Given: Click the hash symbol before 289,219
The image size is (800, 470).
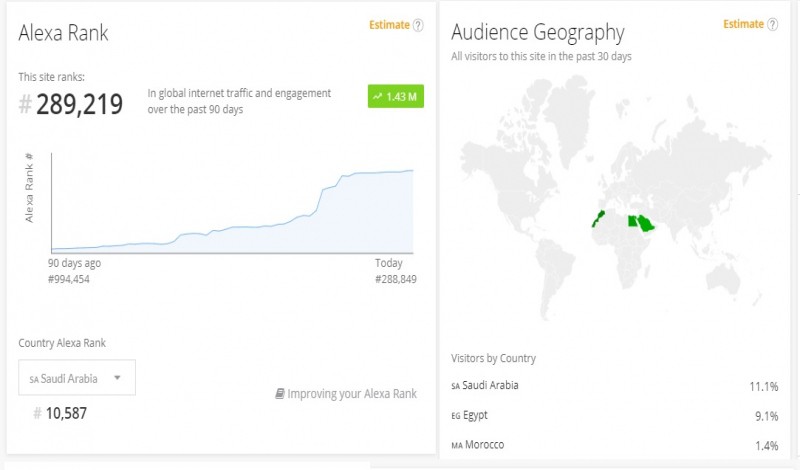Looking at the screenshot, I should click(25, 104).
